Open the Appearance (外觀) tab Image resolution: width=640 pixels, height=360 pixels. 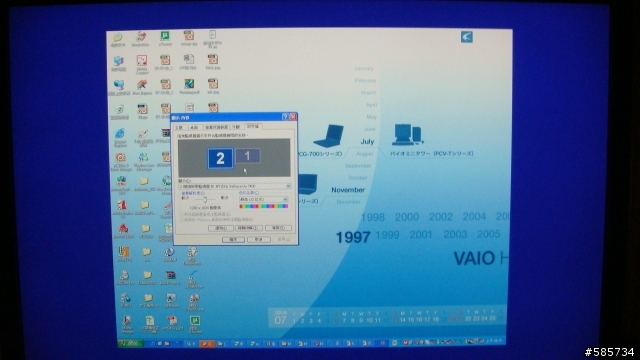(x=236, y=127)
